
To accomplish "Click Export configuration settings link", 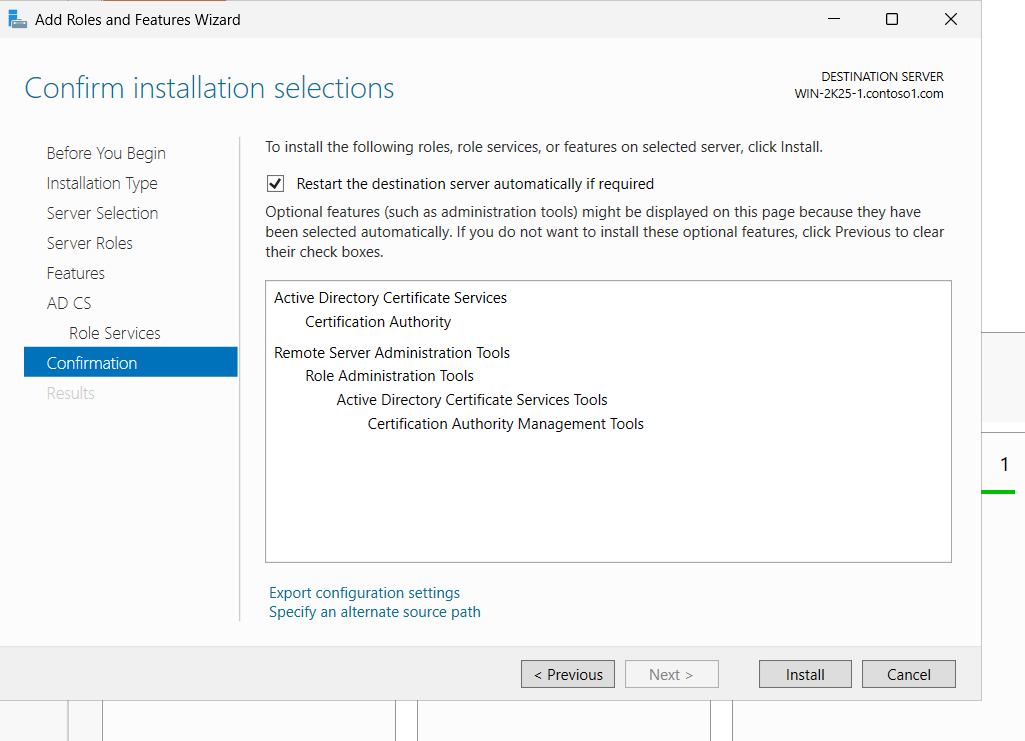I will pos(364,593).
